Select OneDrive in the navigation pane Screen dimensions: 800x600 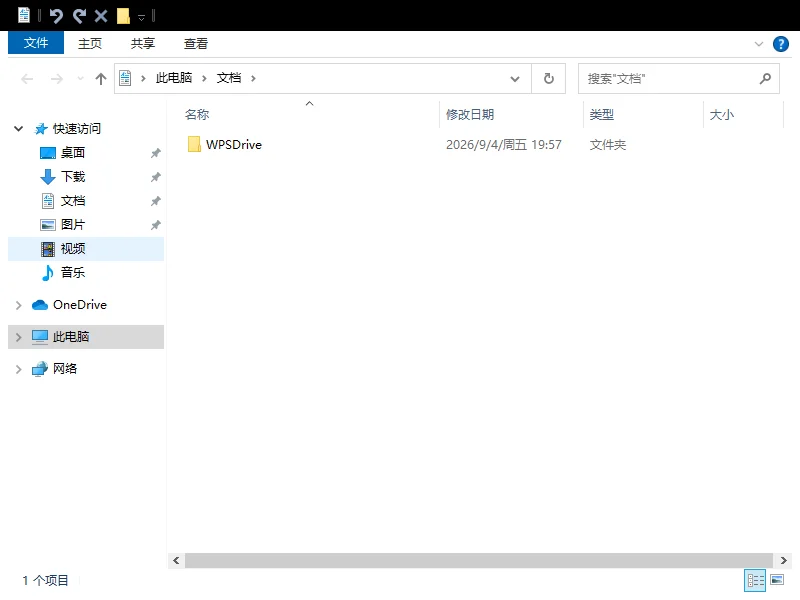(80, 305)
